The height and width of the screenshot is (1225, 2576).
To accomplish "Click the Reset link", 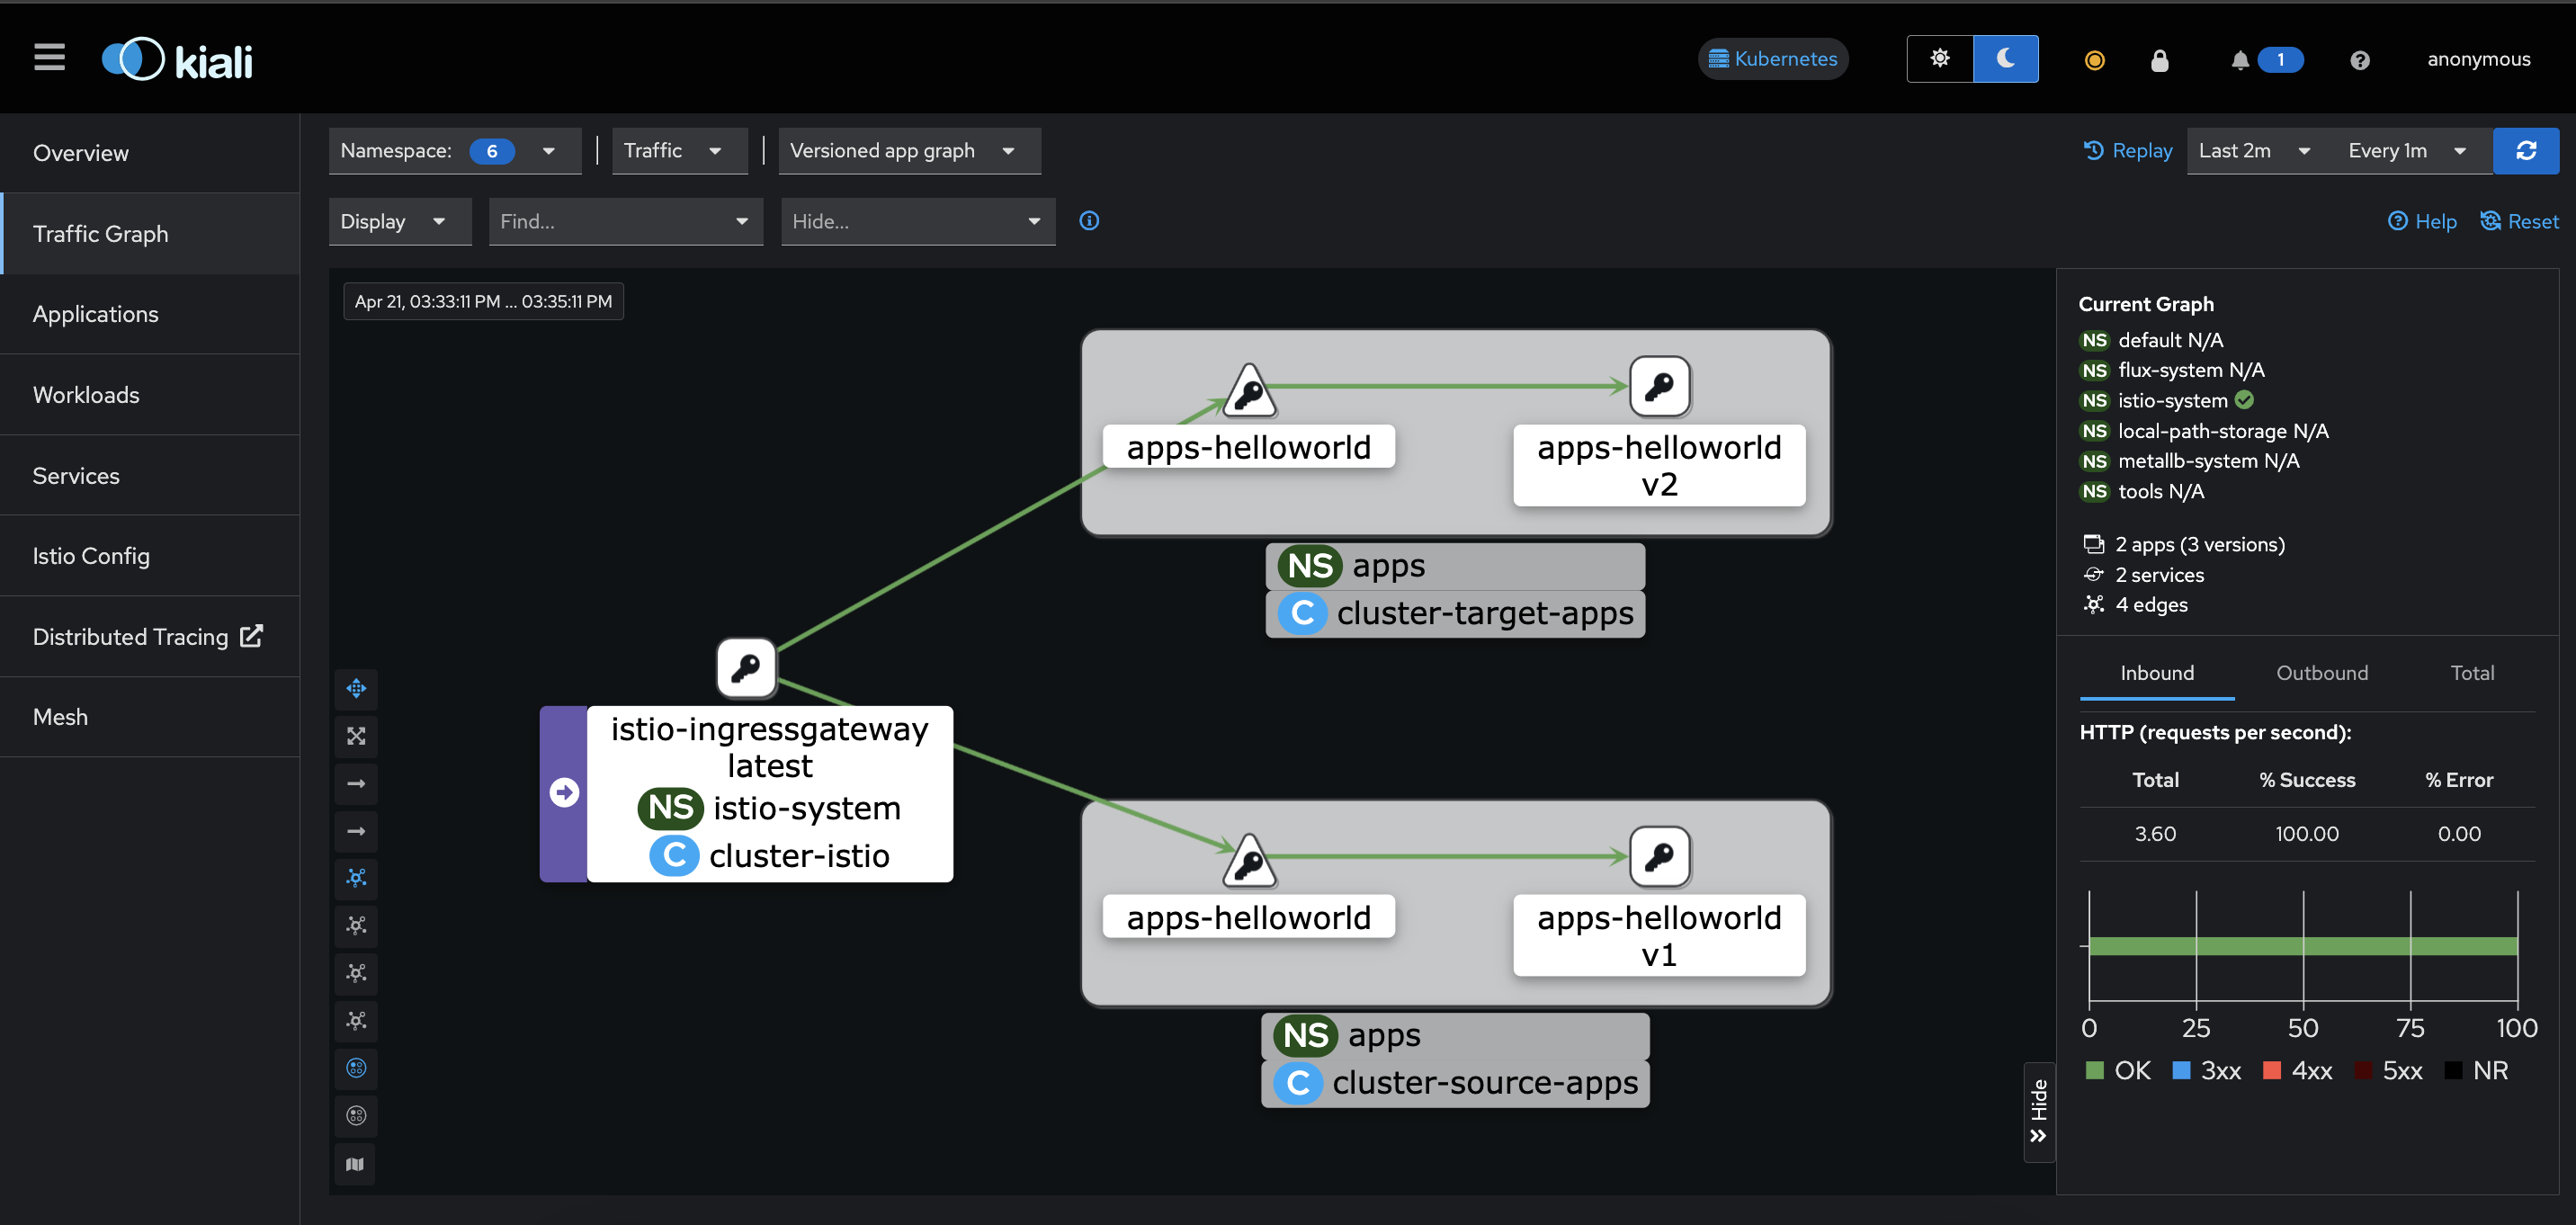I will [2519, 221].
